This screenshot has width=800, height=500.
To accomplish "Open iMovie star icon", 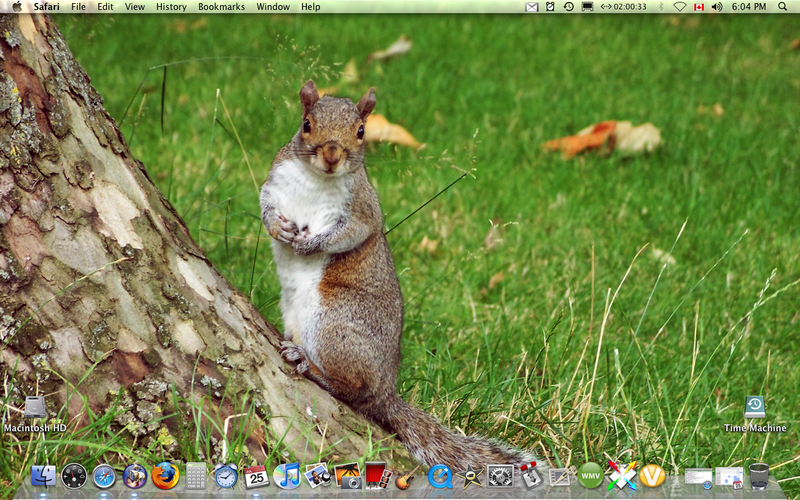I will [x=470, y=477].
